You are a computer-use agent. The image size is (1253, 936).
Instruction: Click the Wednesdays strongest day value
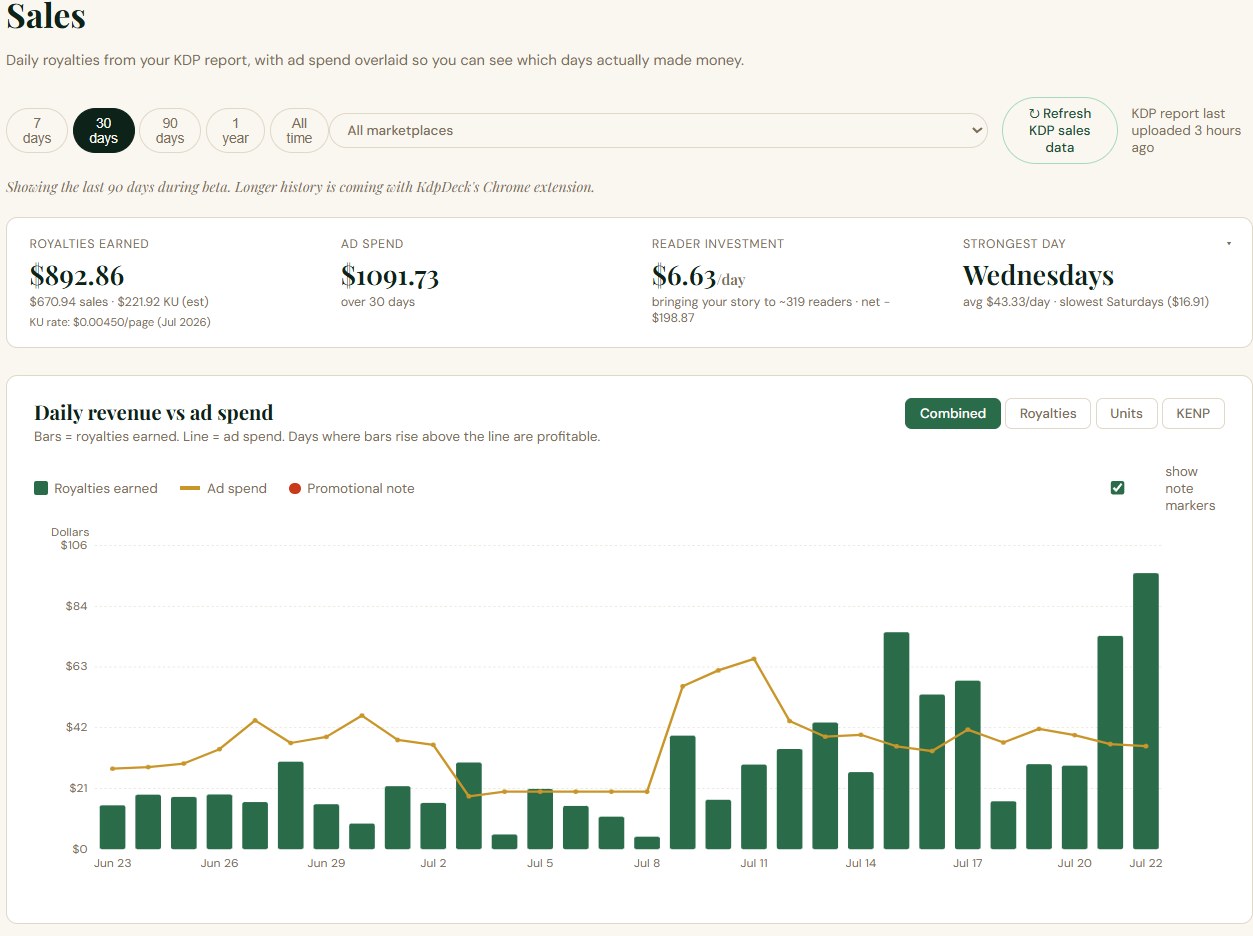coord(1038,275)
